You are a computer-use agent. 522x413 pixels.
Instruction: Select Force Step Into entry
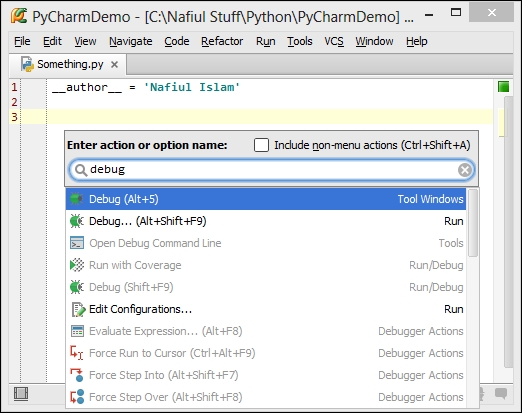(266, 375)
